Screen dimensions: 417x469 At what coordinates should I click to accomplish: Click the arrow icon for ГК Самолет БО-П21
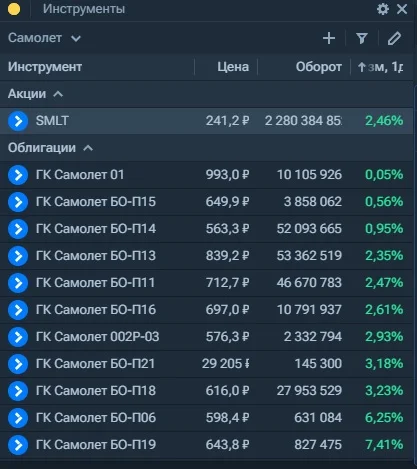pyautogui.click(x=18, y=364)
